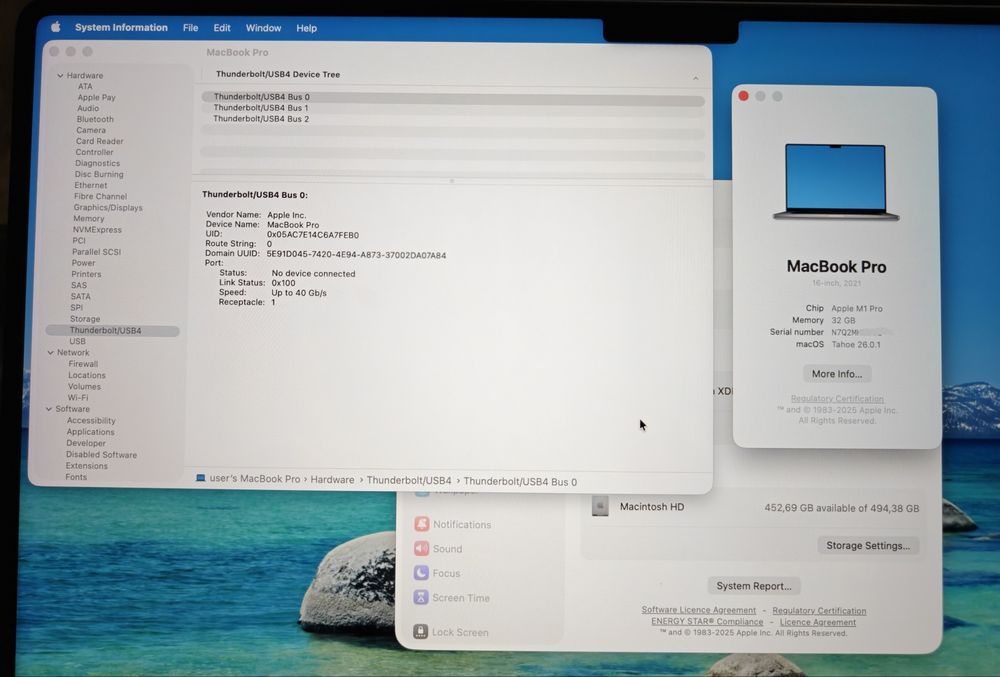Open Lock Screen in System Settings sidebar

(451, 632)
